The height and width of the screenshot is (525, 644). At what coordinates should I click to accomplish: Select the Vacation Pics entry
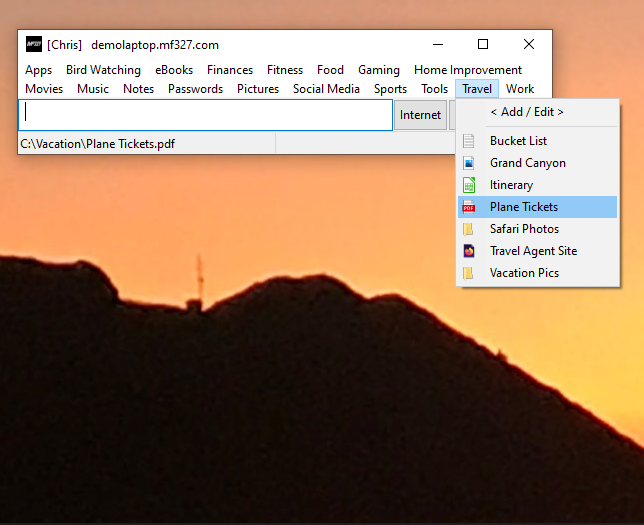coord(538,273)
